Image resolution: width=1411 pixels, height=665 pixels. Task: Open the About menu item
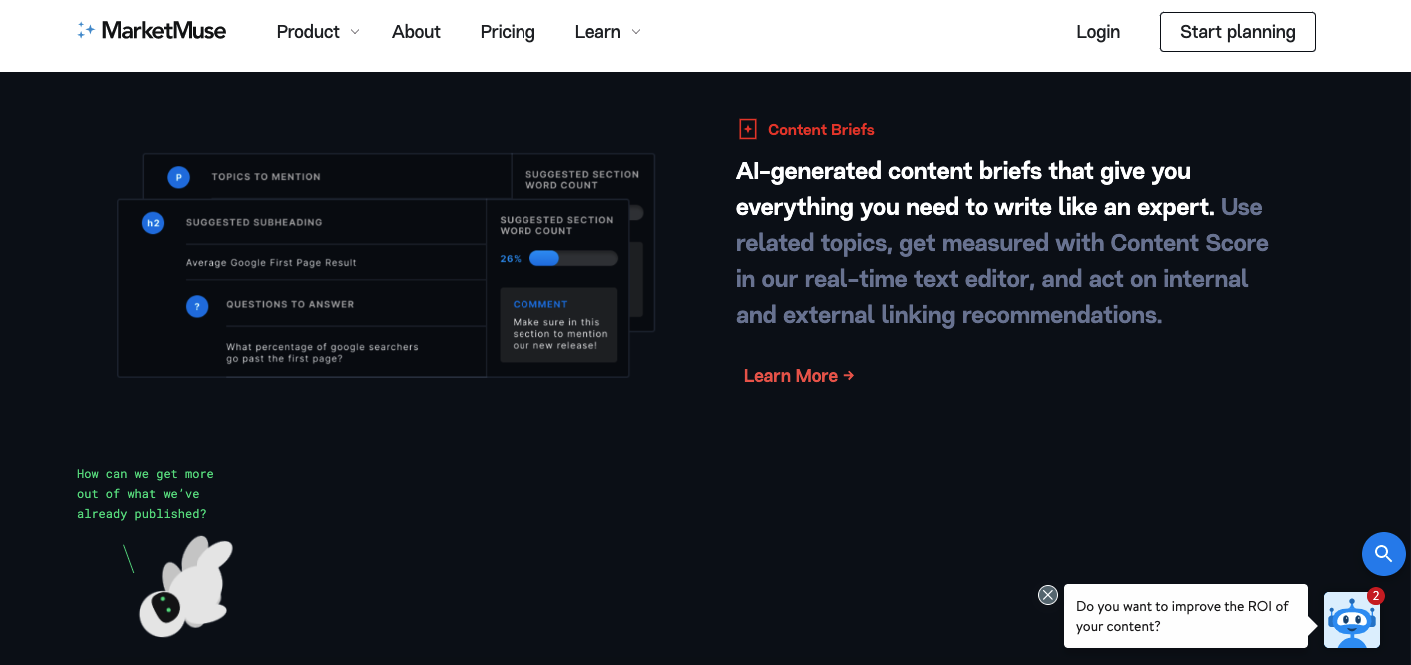(416, 31)
